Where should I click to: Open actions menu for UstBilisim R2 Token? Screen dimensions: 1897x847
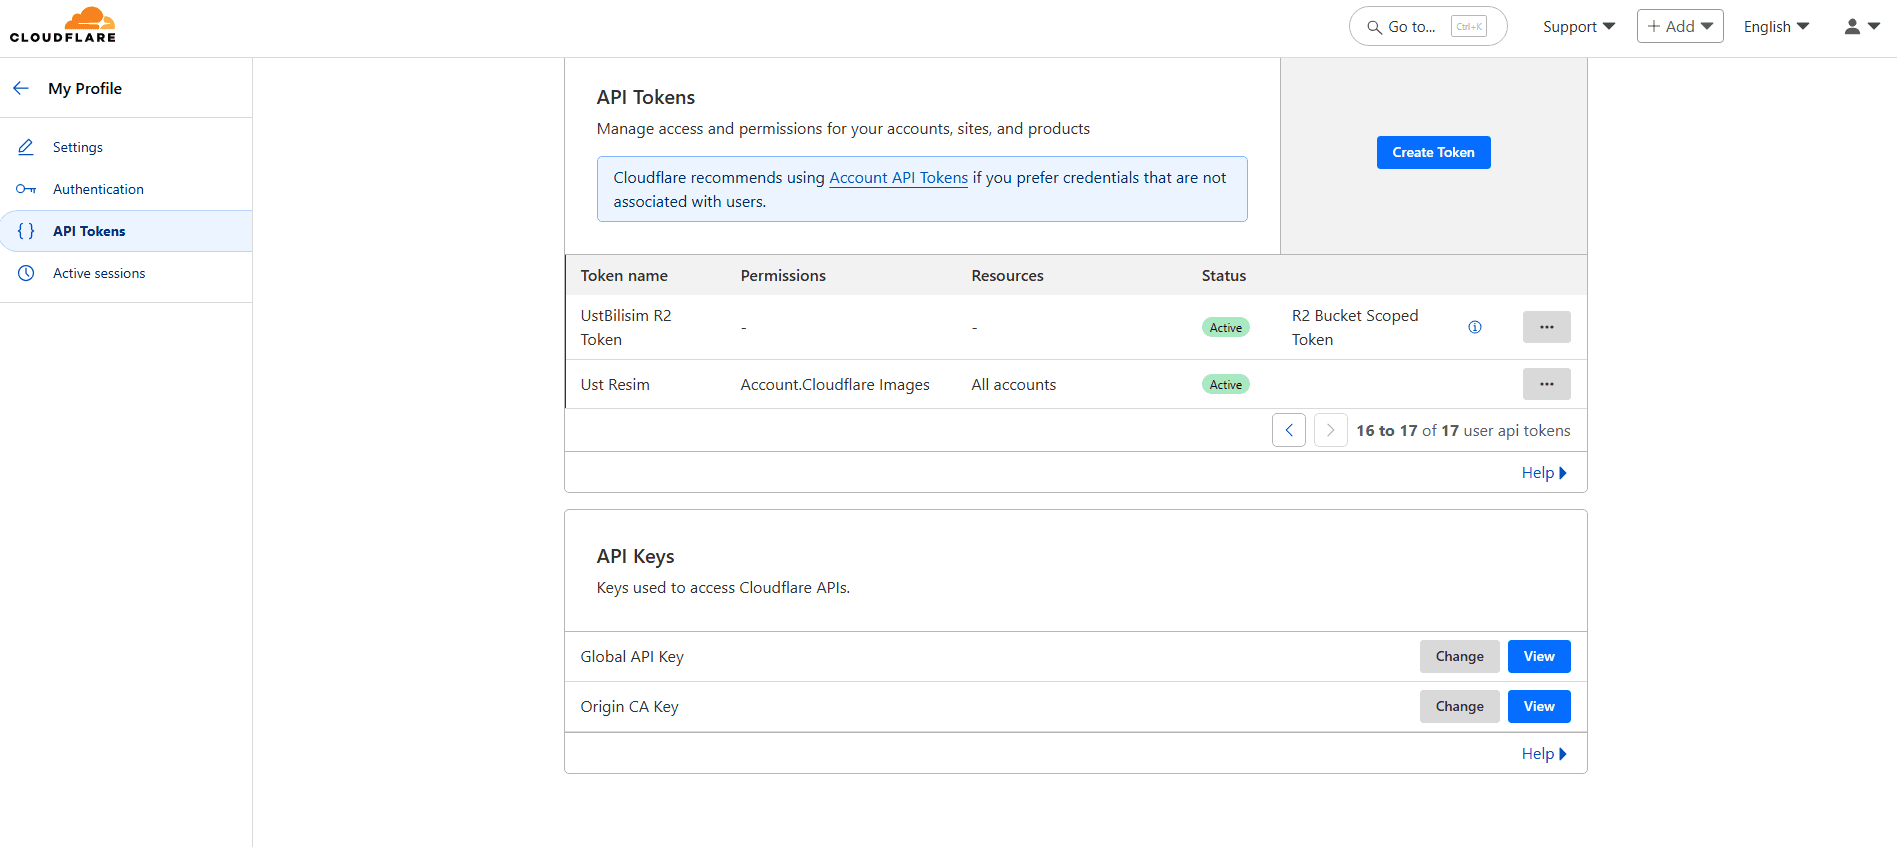pos(1546,327)
